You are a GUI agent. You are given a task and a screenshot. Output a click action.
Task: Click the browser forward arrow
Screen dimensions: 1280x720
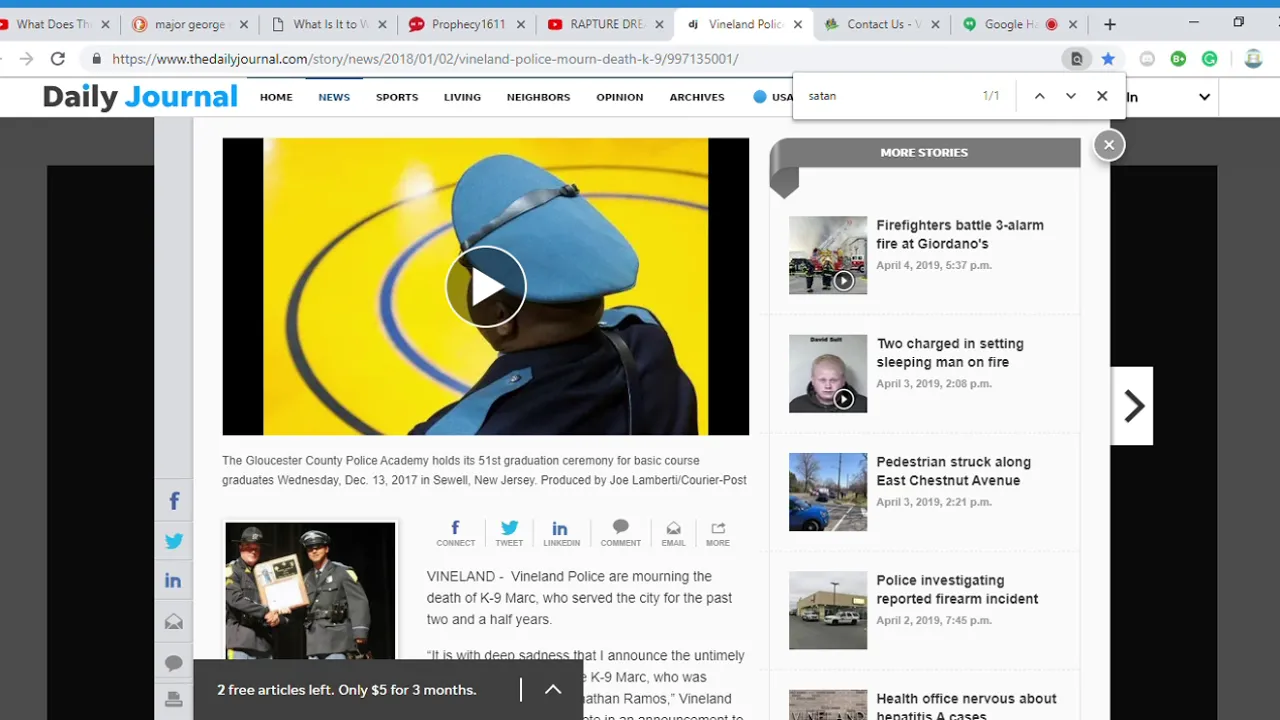click(26, 59)
